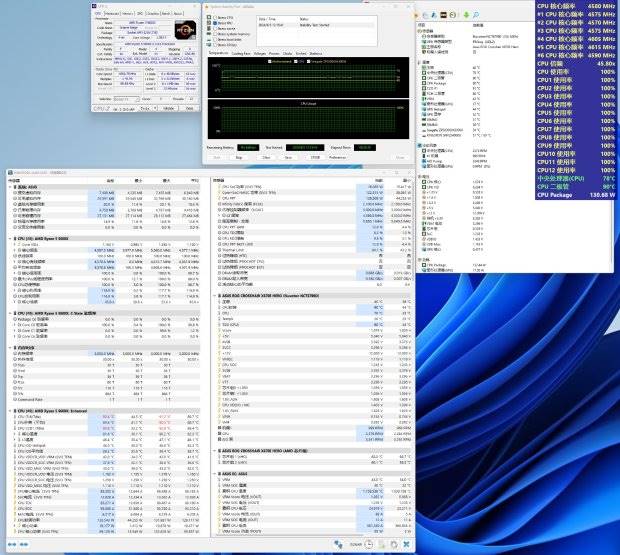This screenshot has width=620, height=555.
Task: Select the Stability Test Started log row
Action: pos(316,25)
